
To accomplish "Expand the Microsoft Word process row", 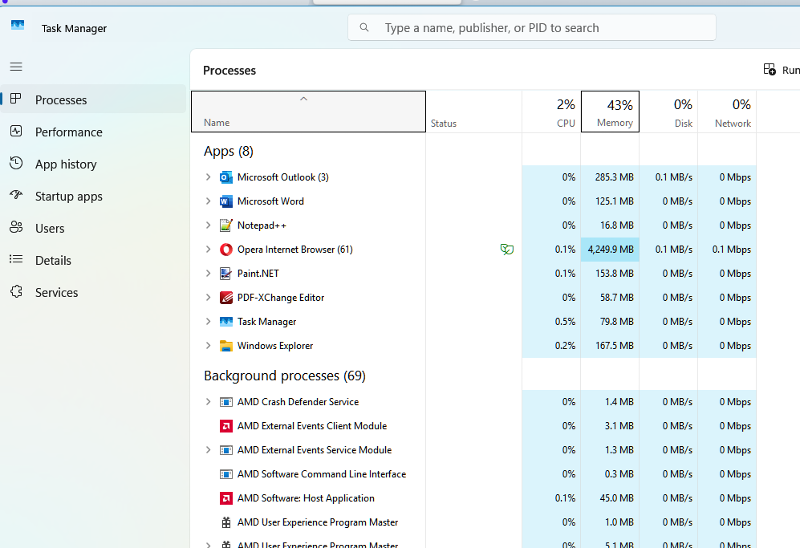I will [208, 201].
